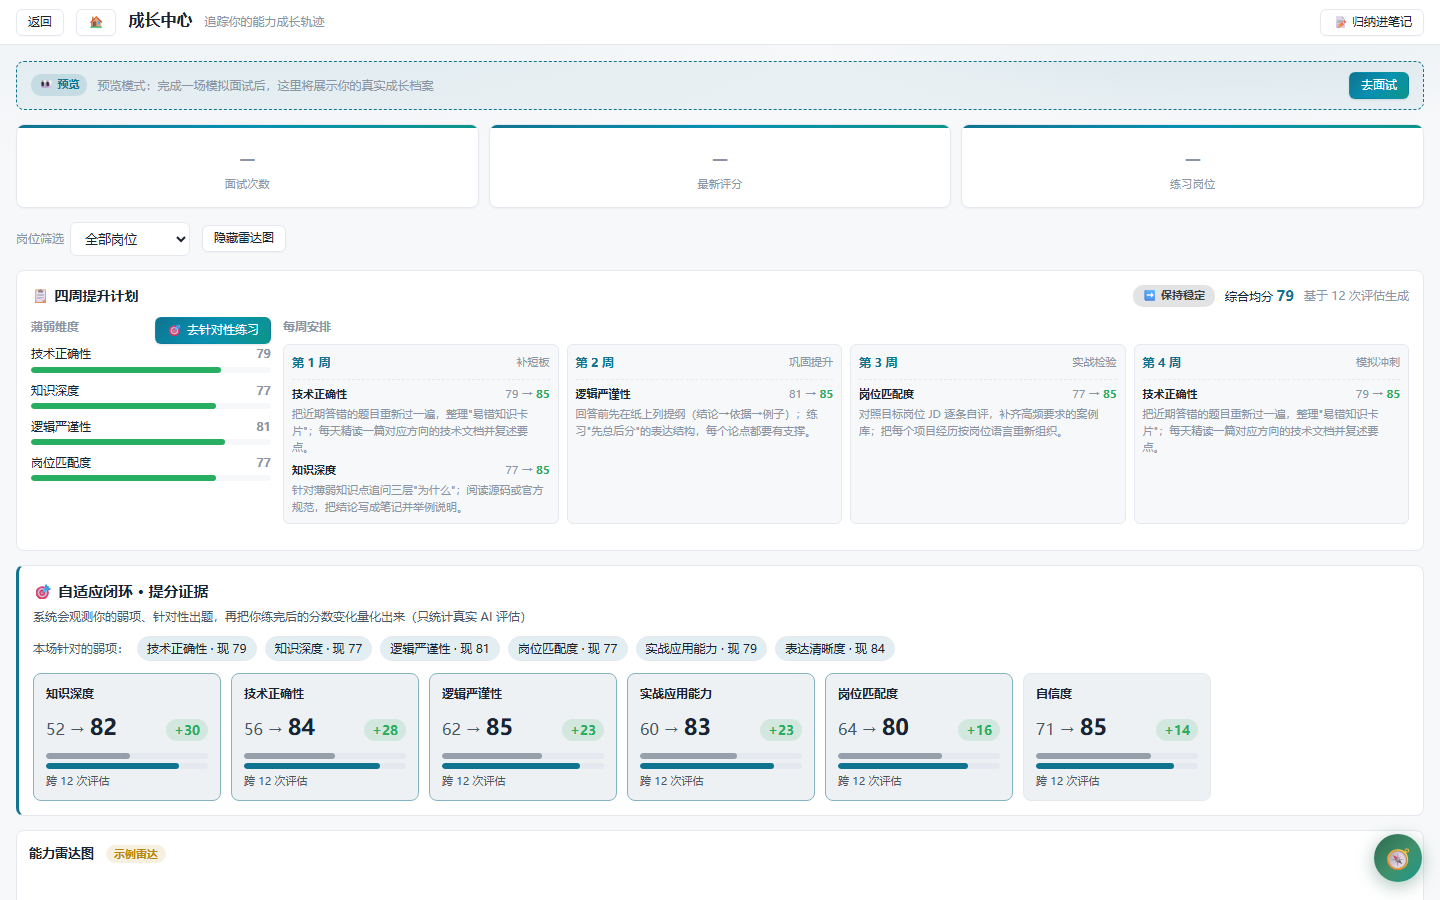1440x900 pixels.
Task: Click chip 技术正确性 · 现 79
Action: (x=197, y=649)
